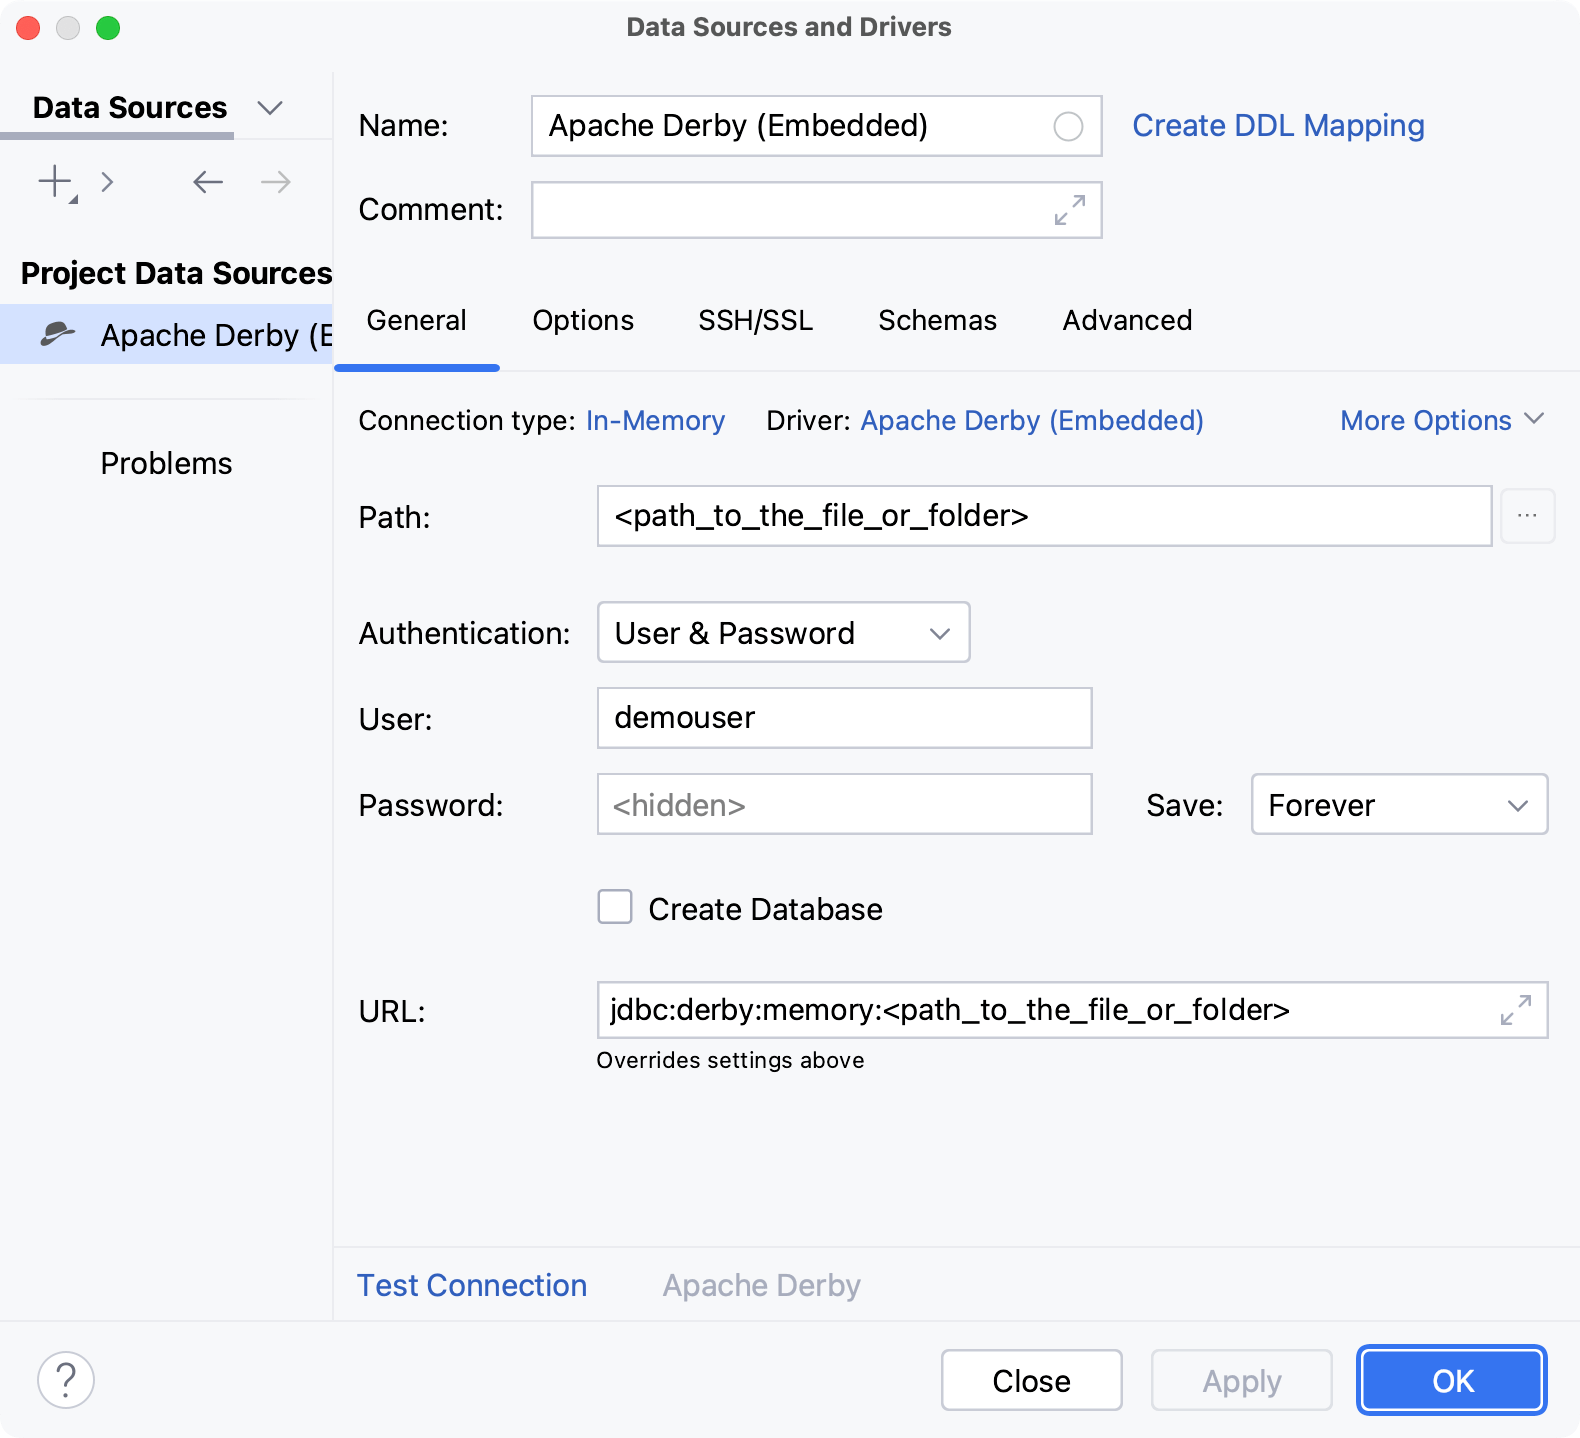Screen dimensions: 1580x1438
Task: Open Data Sources tab dropdown chevron
Action: pyautogui.click(x=270, y=108)
